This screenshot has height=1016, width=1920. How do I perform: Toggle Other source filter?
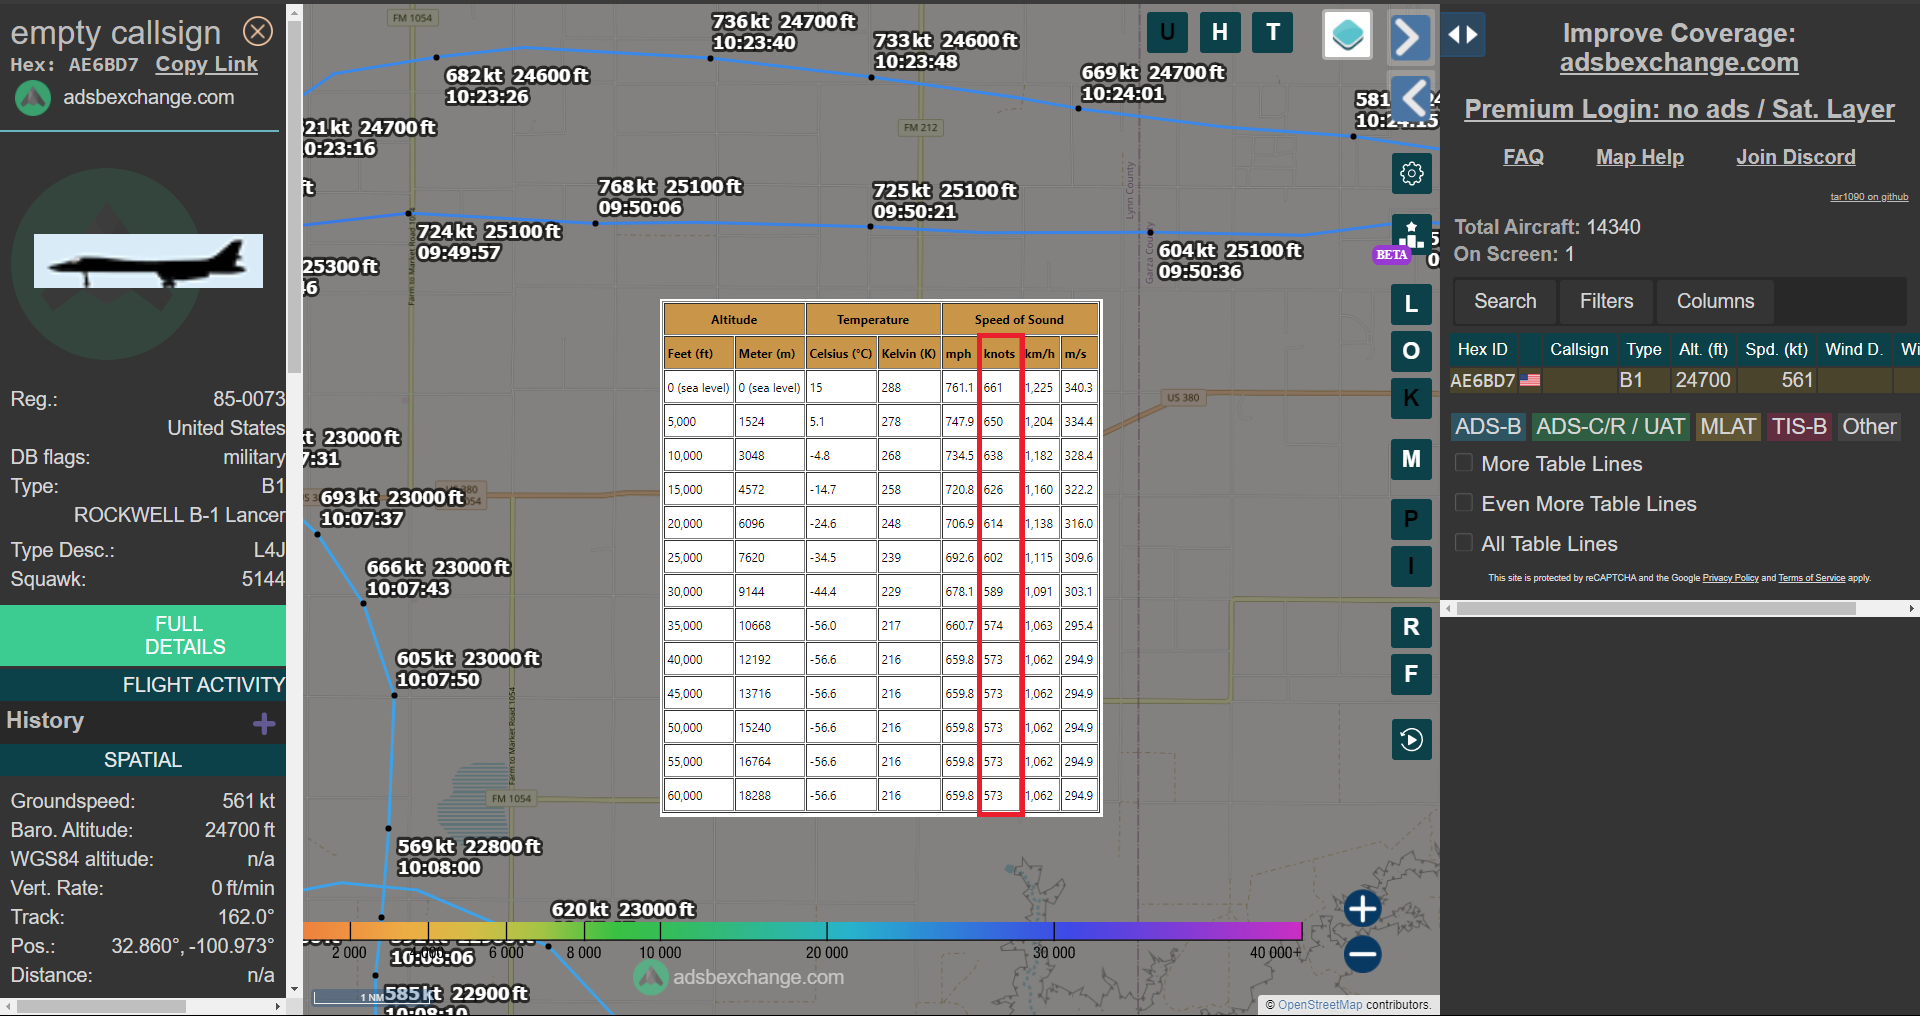(x=1869, y=427)
